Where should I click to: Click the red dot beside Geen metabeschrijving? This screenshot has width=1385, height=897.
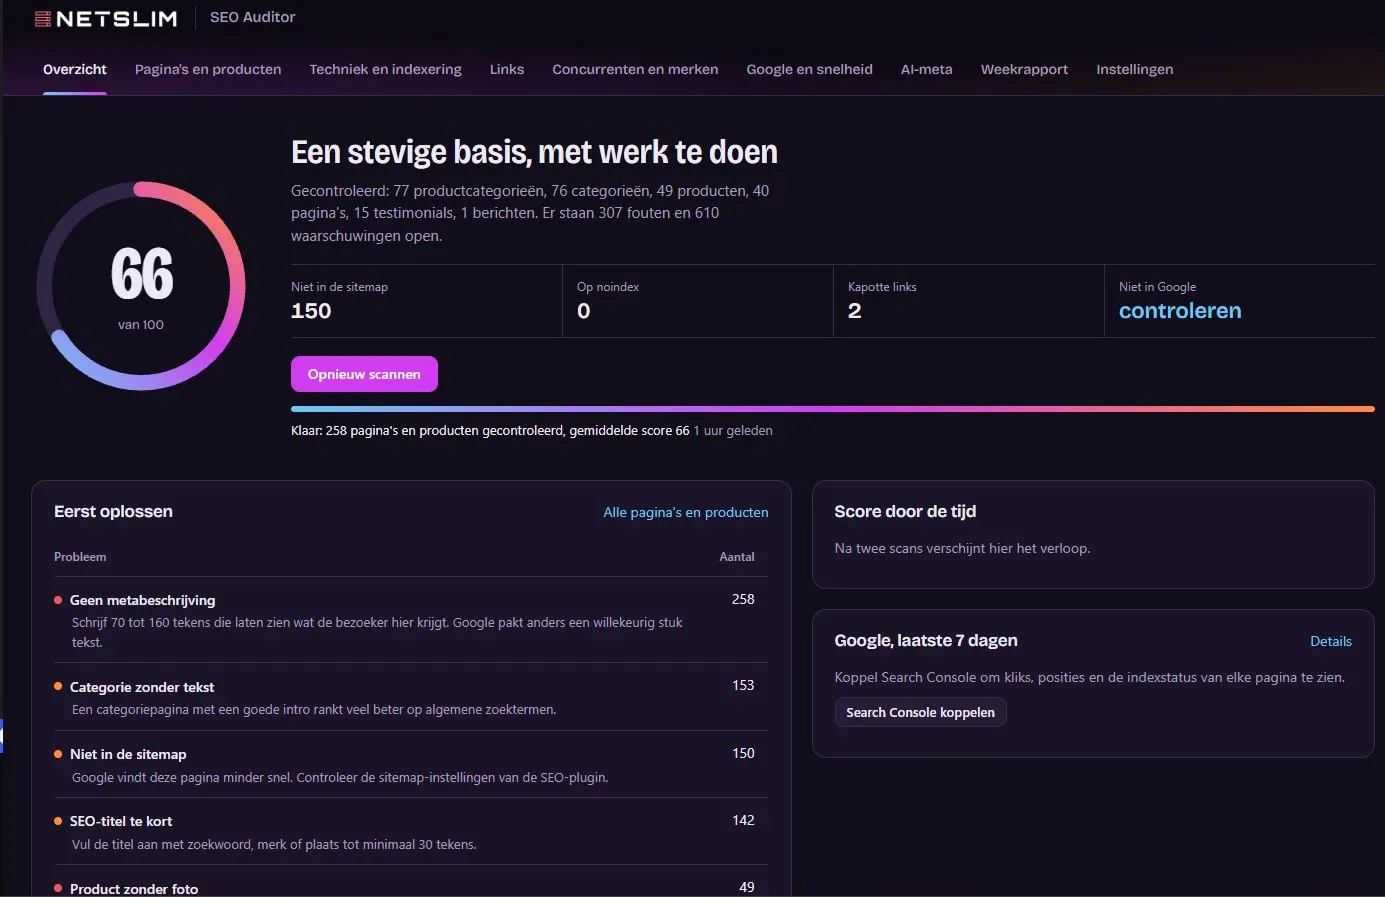click(x=58, y=600)
